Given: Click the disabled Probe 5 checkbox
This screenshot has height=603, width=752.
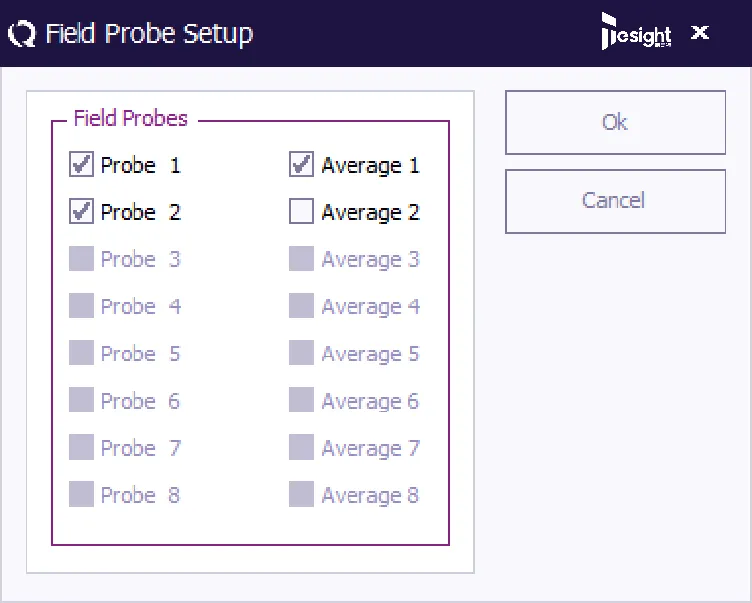Looking at the screenshot, I should [x=81, y=353].
